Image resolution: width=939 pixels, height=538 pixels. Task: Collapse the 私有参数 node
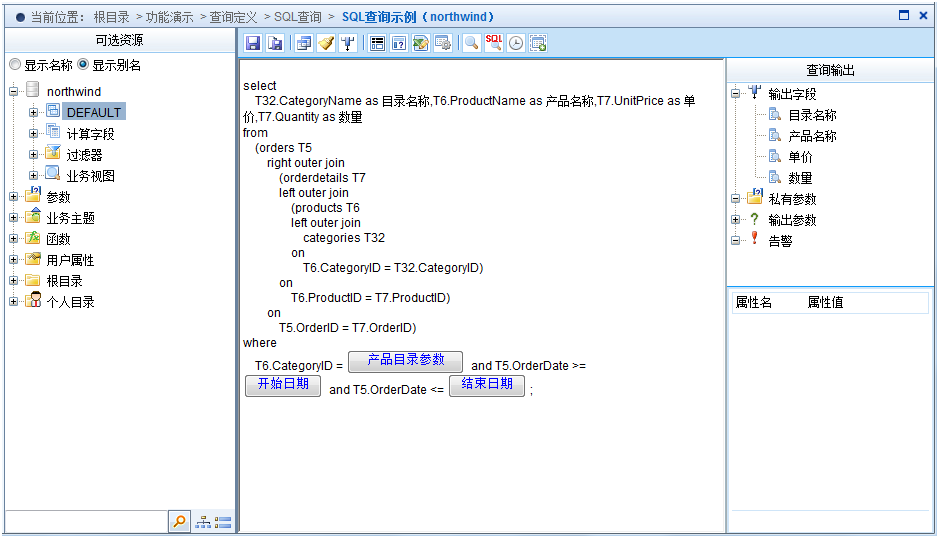coord(735,199)
